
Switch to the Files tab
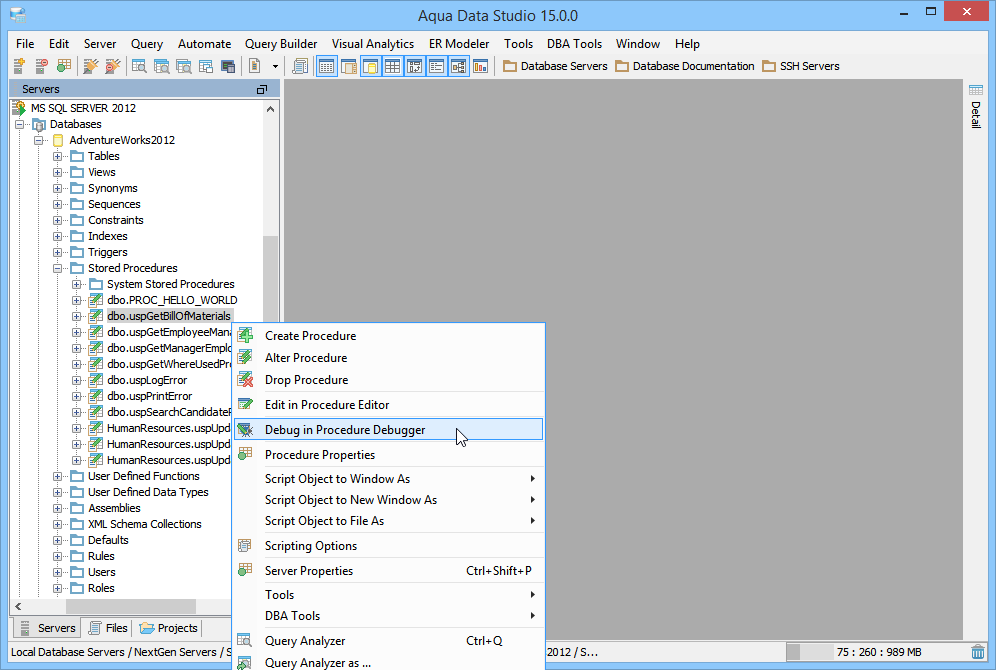coord(109,628)
